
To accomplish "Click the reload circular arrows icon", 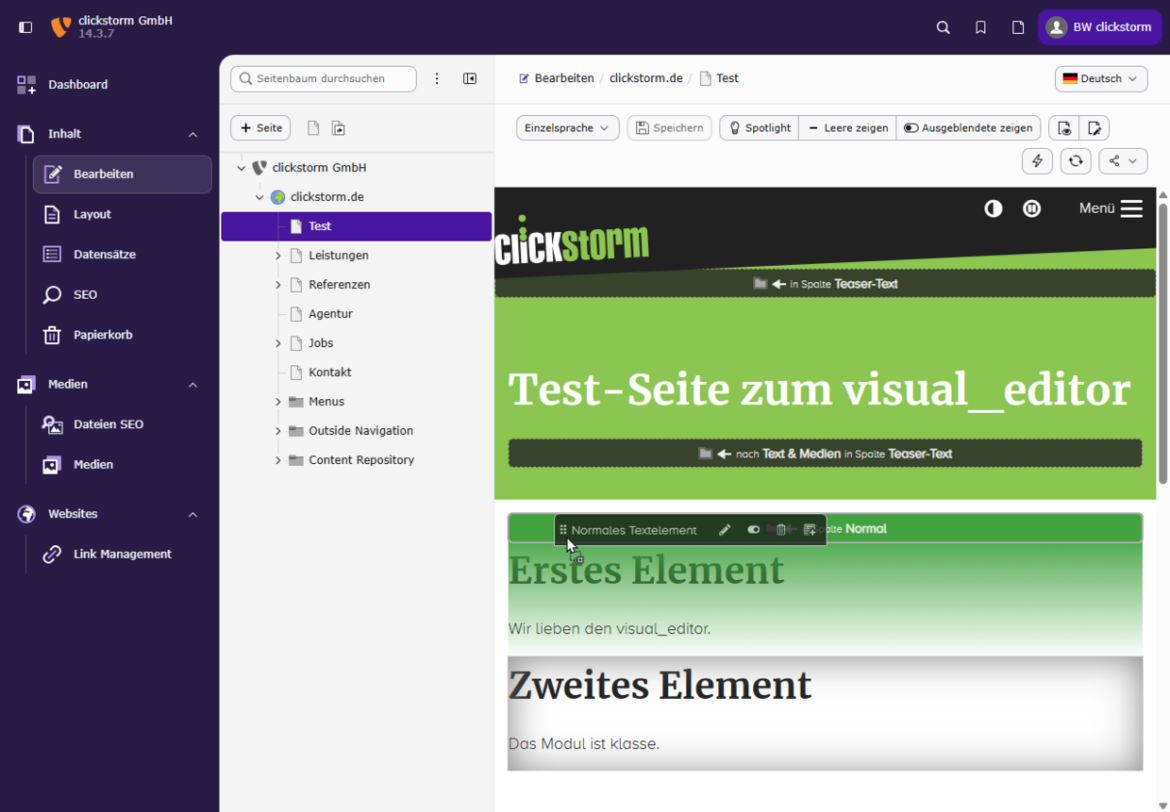I will 1075,161.
